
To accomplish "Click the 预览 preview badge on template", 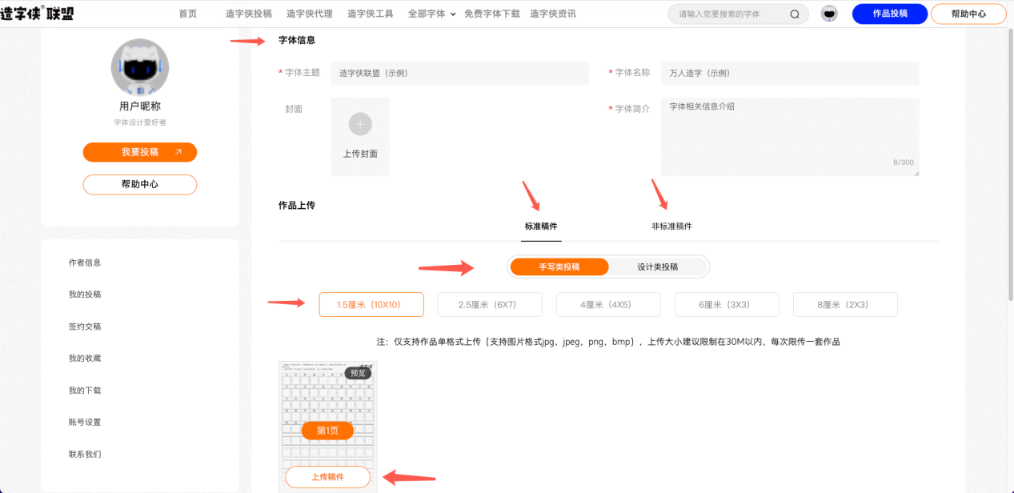I will tap(359, 373).
